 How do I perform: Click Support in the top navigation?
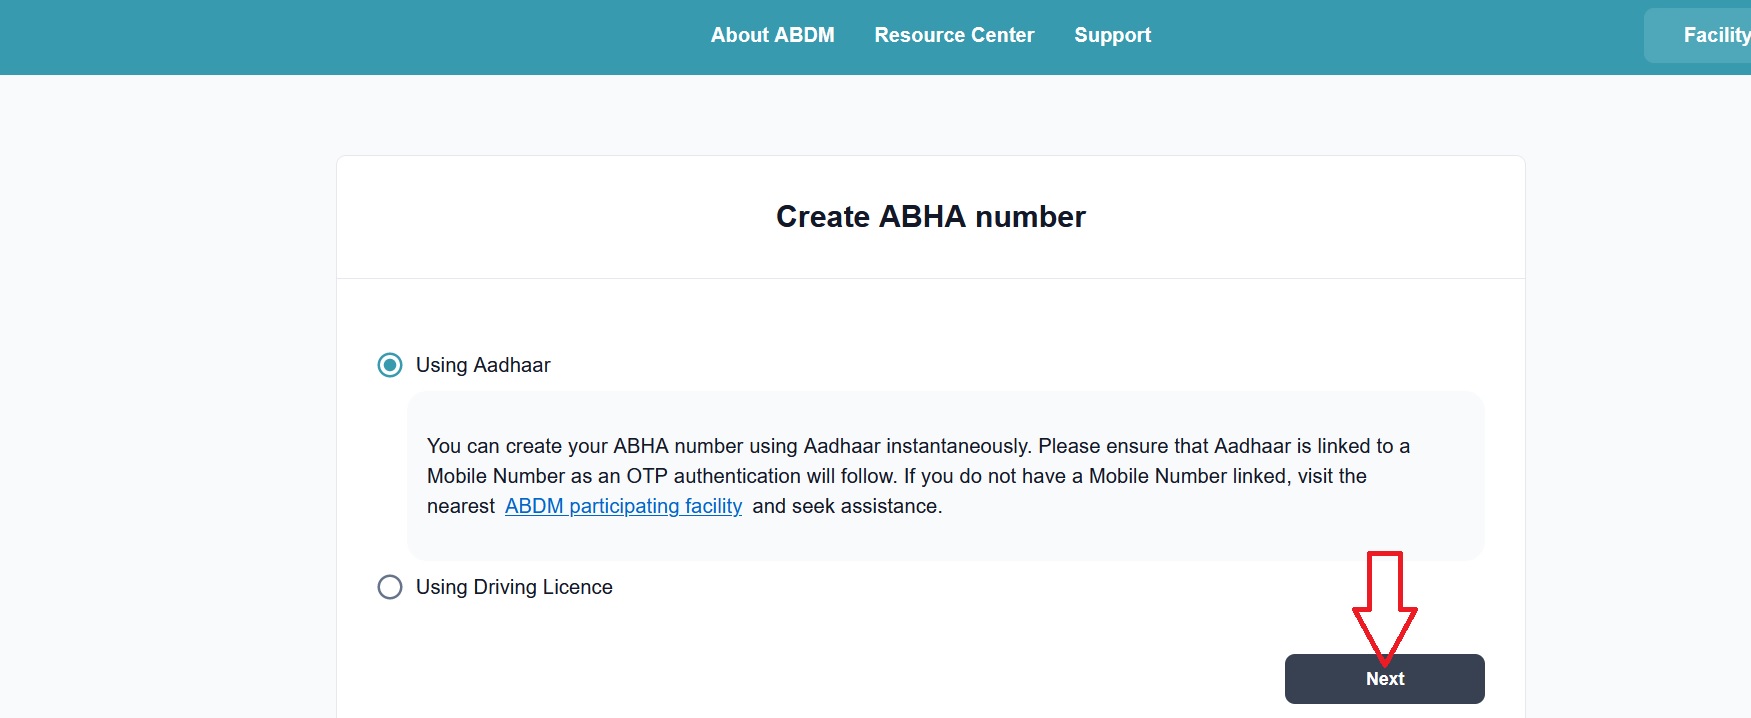point(1112,35)
